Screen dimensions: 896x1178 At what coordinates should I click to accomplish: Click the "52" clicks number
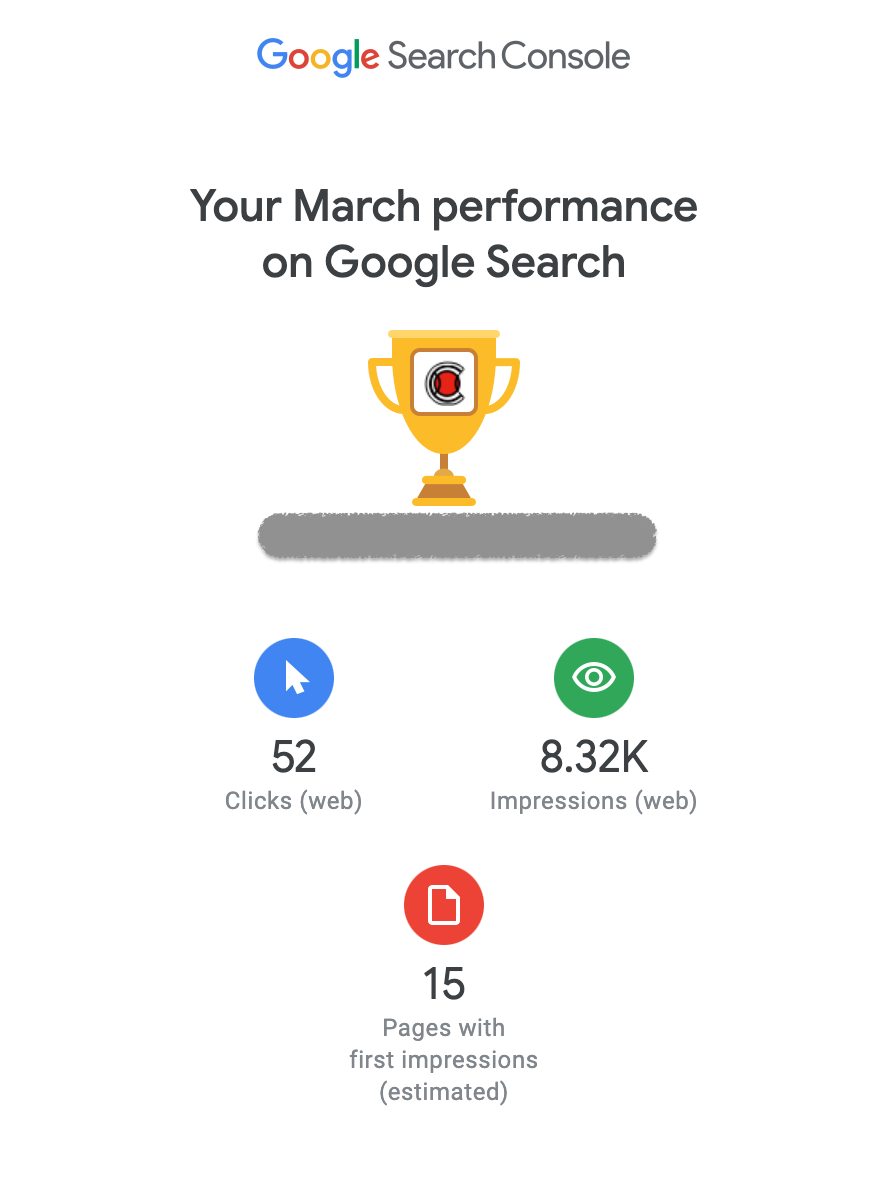coord(294,757)
